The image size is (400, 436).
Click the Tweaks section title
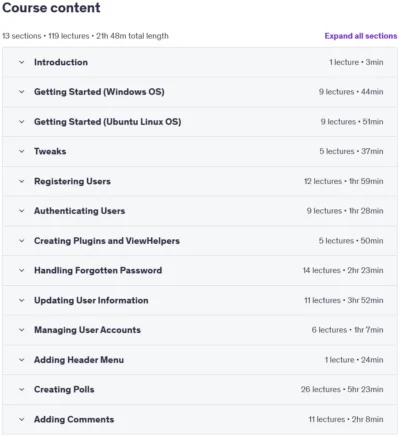click(x=50, y=151)
